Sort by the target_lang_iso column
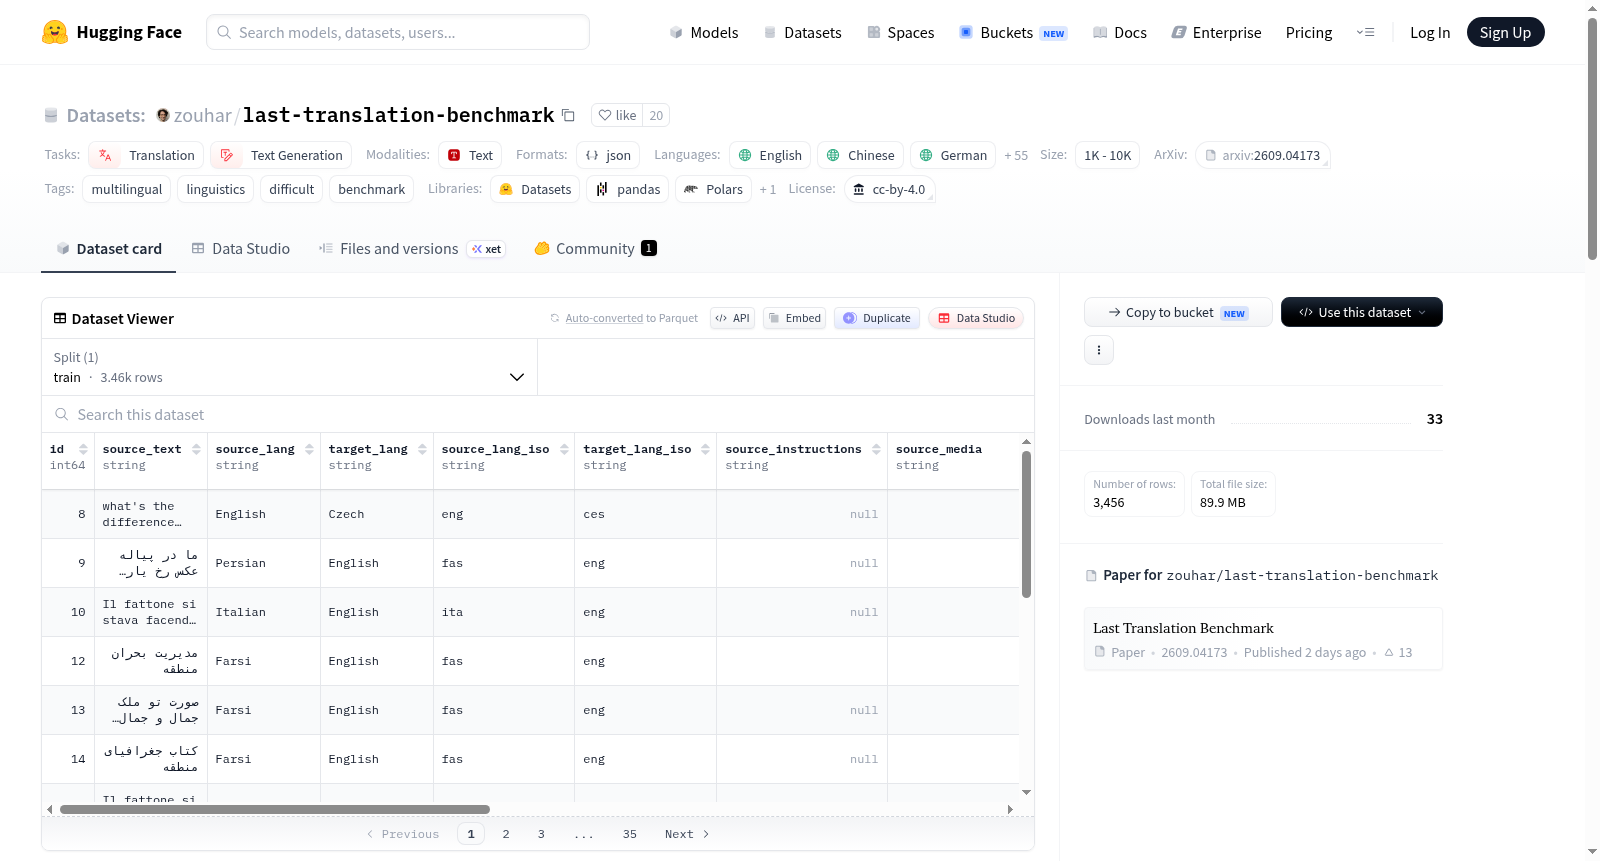 pyautogui.click(x=705, y=449)
